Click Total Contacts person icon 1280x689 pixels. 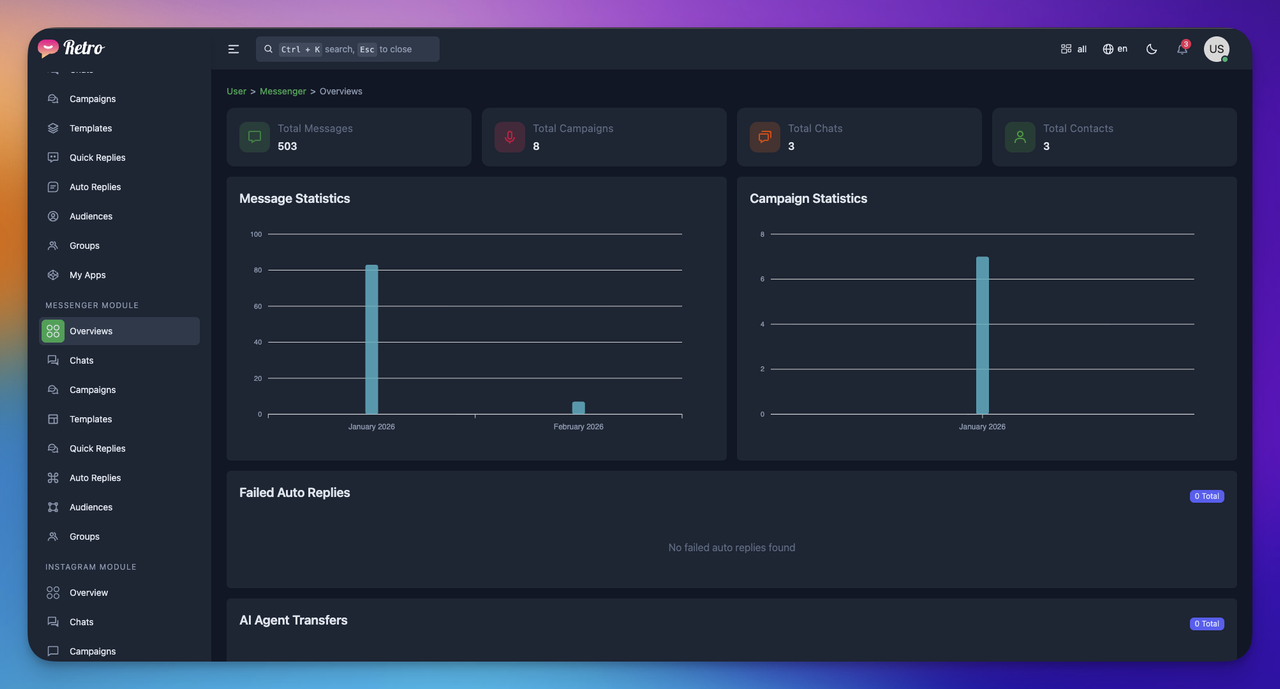[1020, 137]
